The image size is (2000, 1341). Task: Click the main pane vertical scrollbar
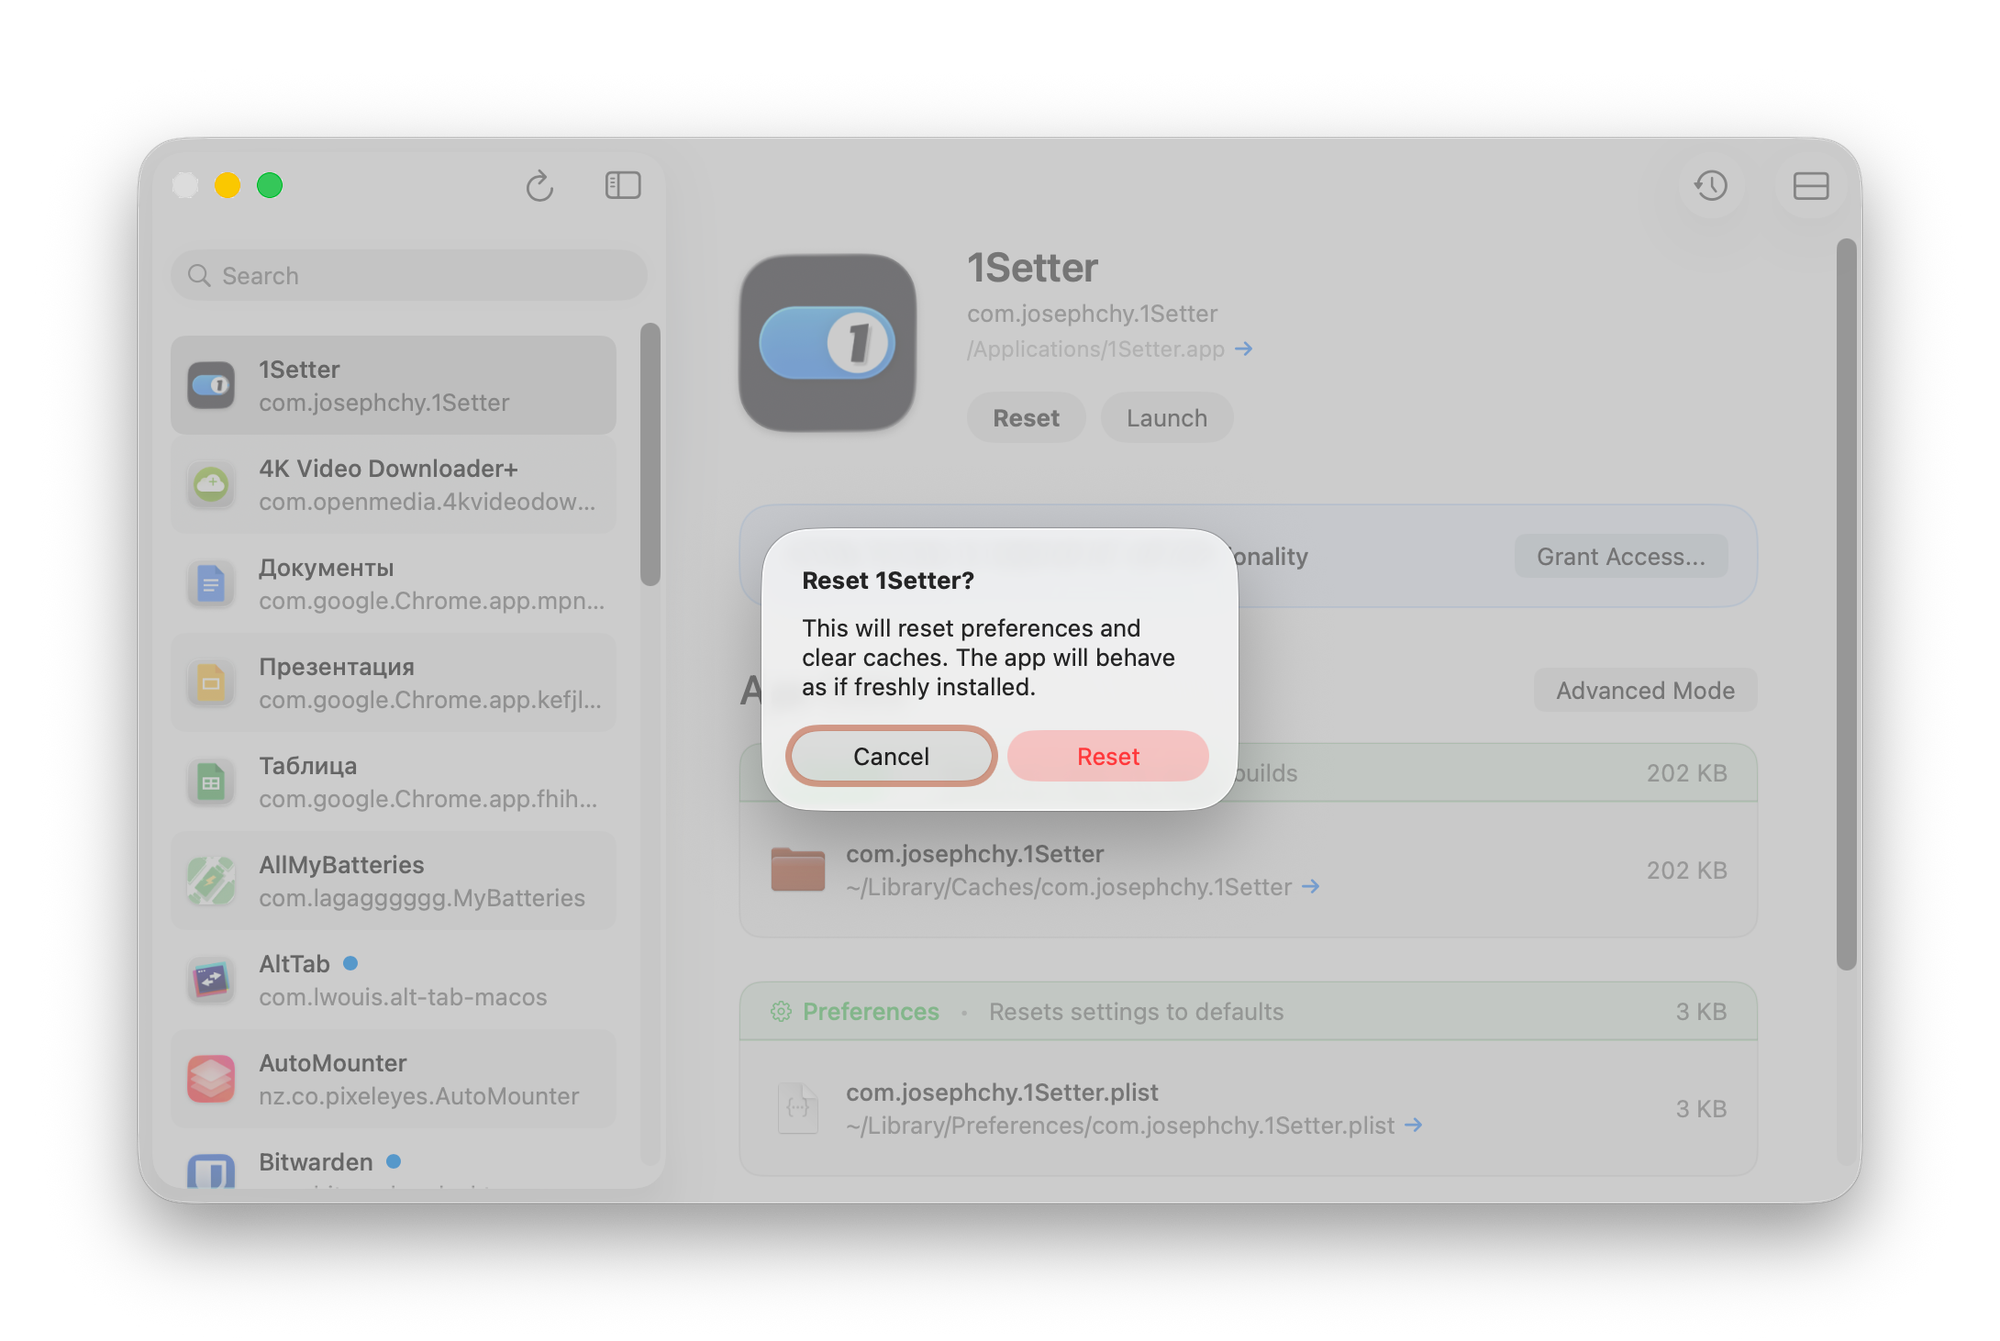click(x=1846, y=603)
